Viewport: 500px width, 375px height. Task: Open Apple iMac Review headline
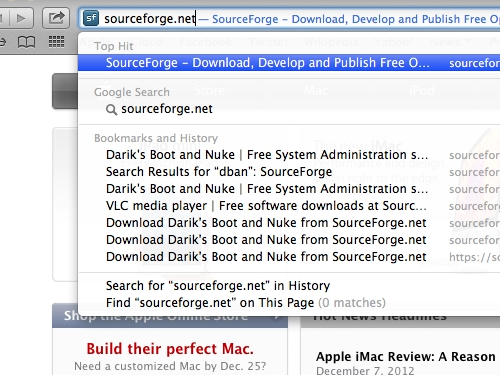tap(406, 357)
